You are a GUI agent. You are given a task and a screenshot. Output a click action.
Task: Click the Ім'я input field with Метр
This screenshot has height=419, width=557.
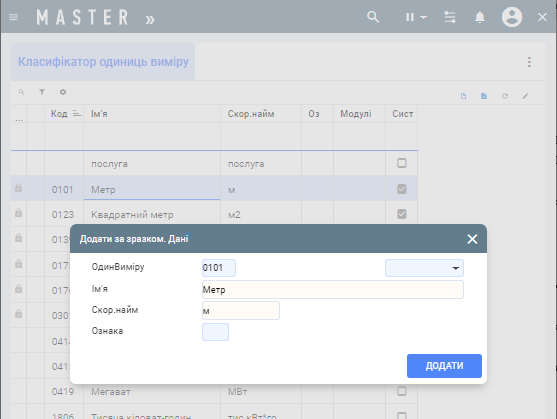click(333, 290)
